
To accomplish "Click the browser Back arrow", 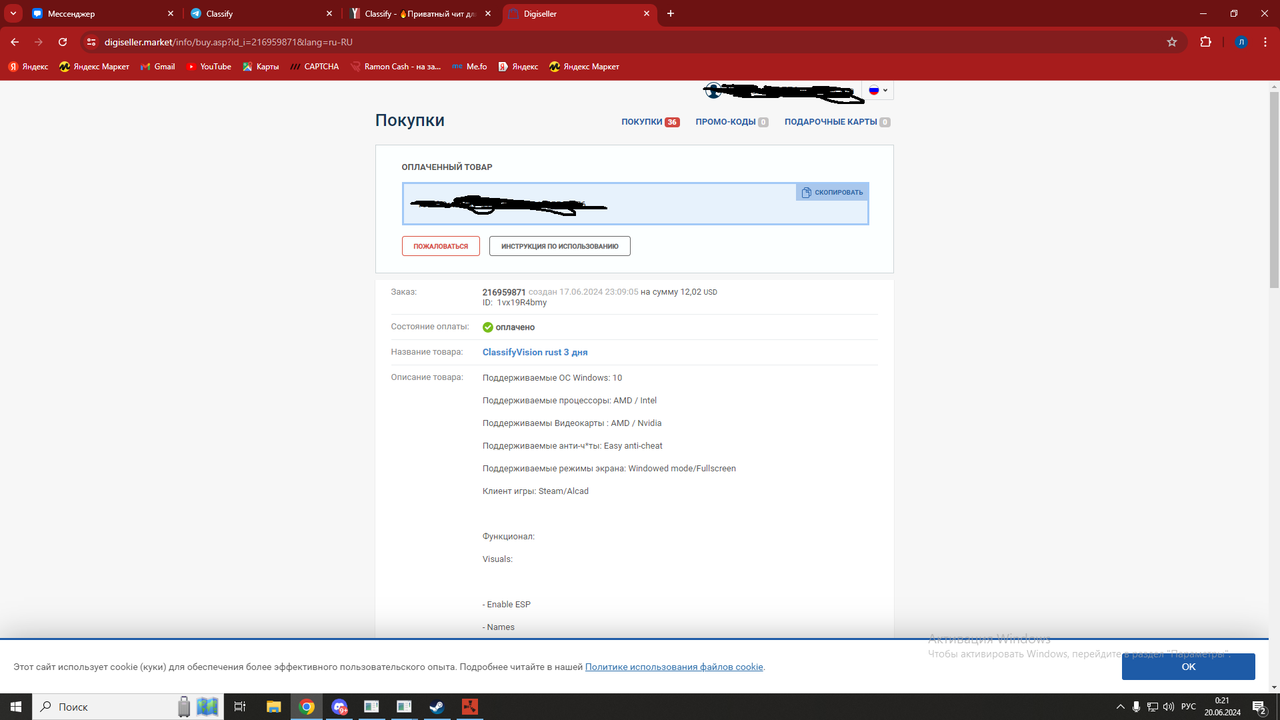I will [15, 42].
